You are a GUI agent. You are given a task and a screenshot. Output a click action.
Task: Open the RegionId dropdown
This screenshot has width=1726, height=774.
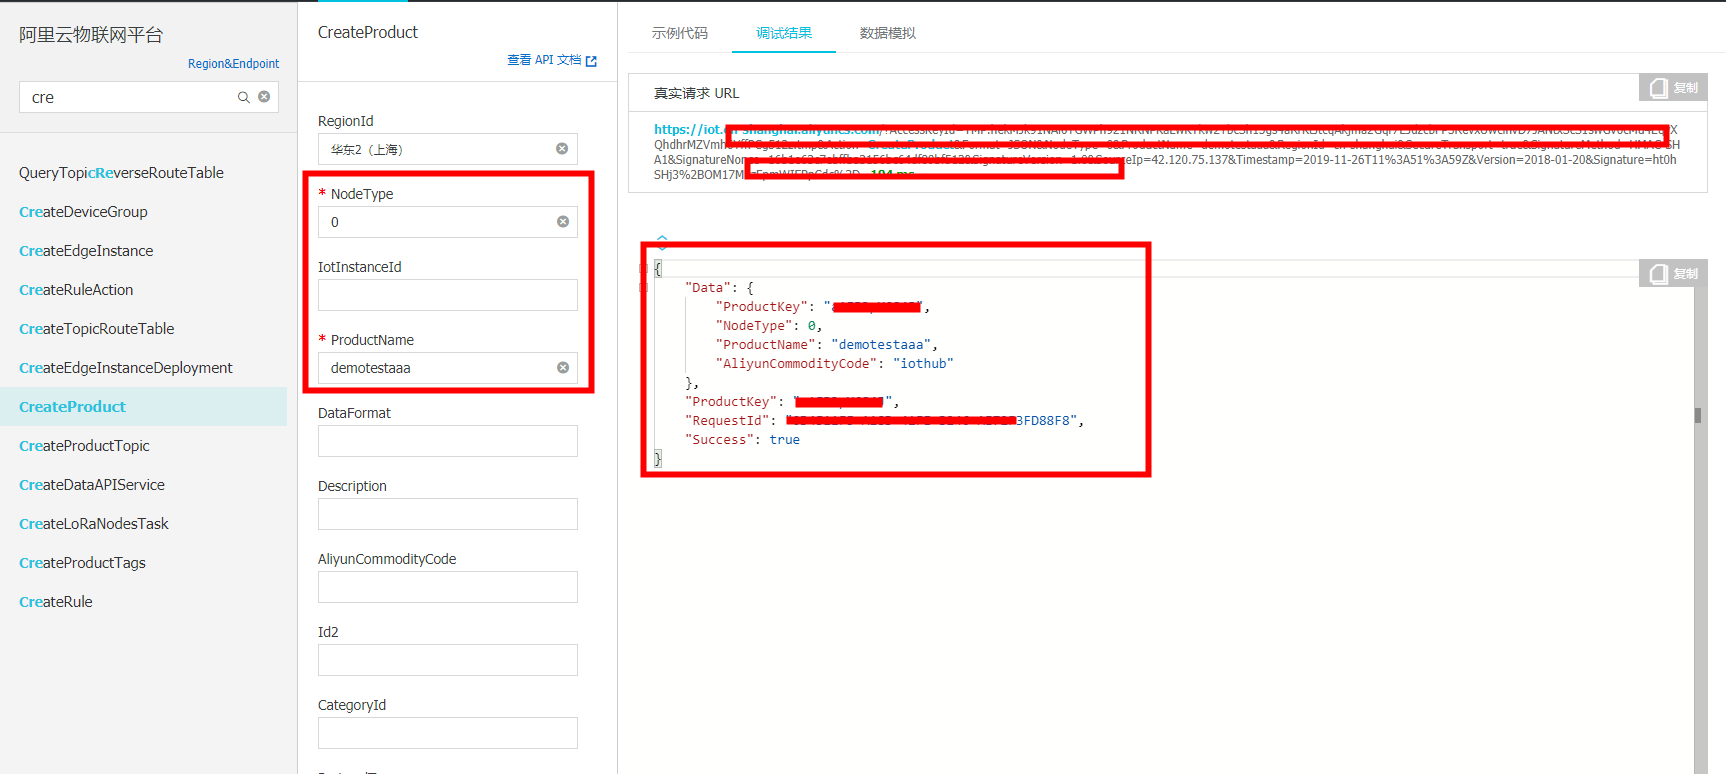pos(448,149)
